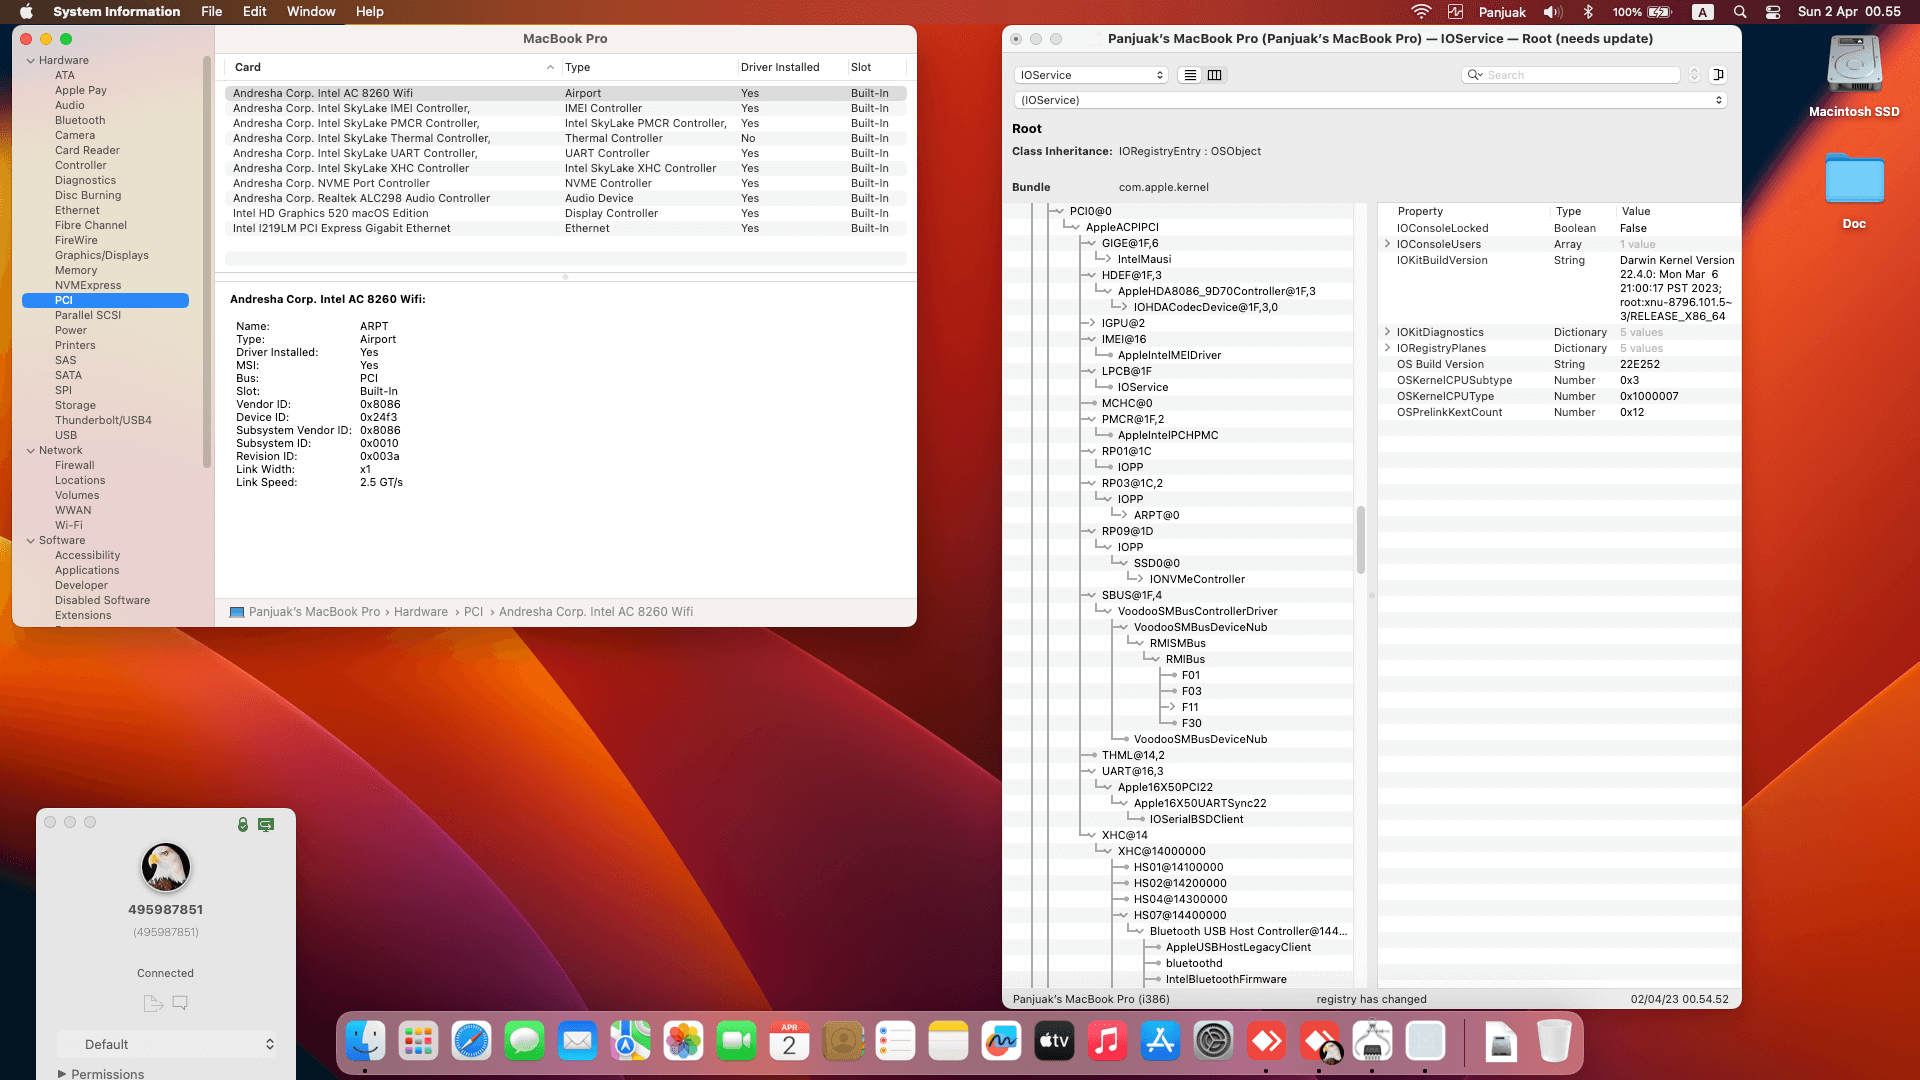Open the AnyDesk Default profile dropdown

(x=166, y=1044)
